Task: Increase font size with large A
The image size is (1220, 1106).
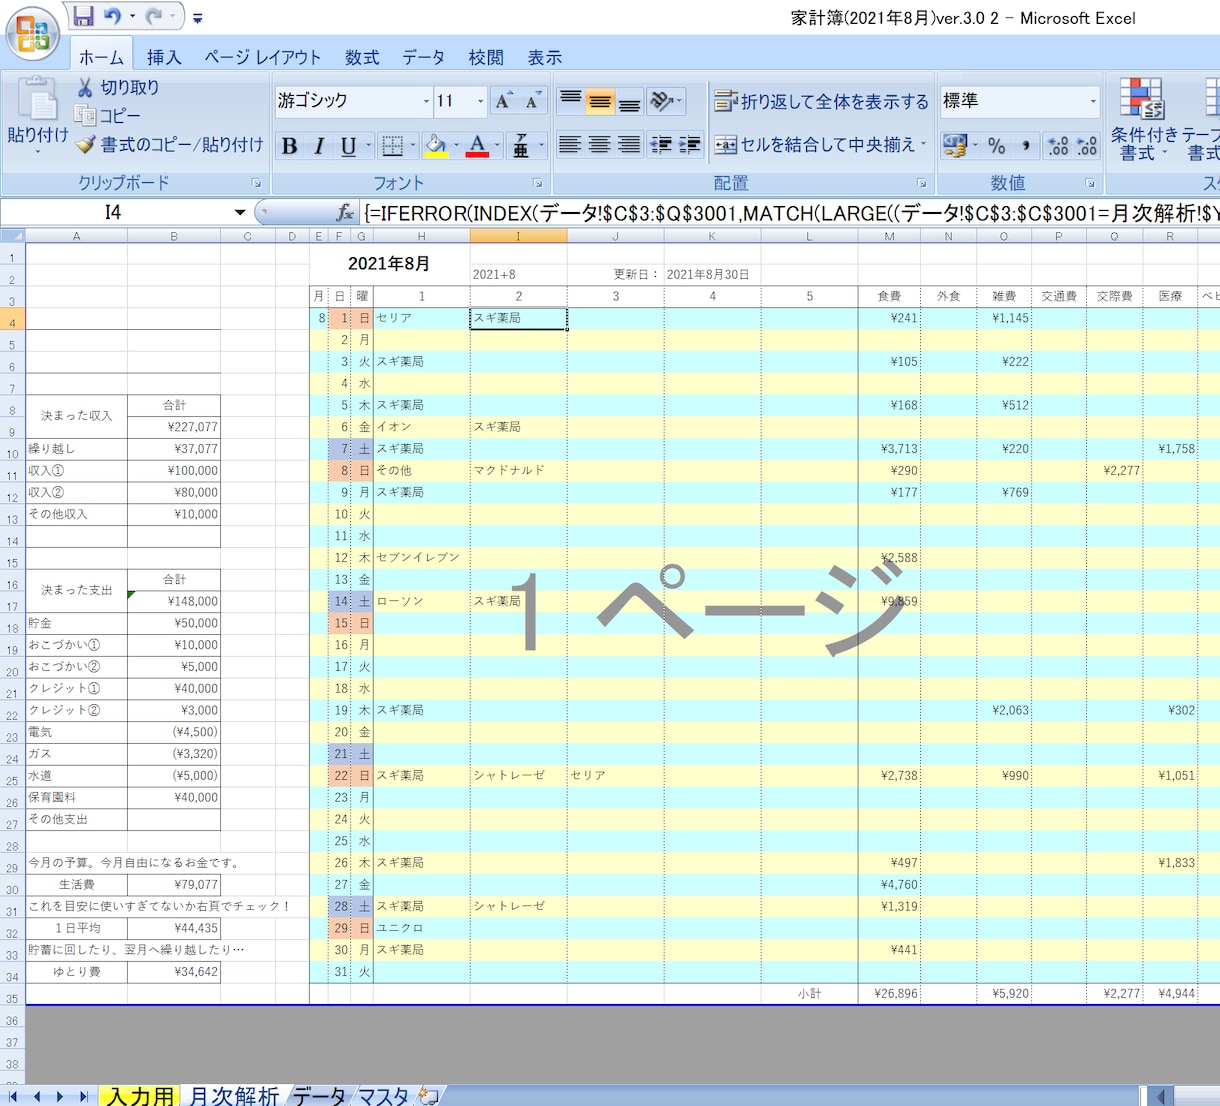Action: pyautogui.click(x=504, y=101)
